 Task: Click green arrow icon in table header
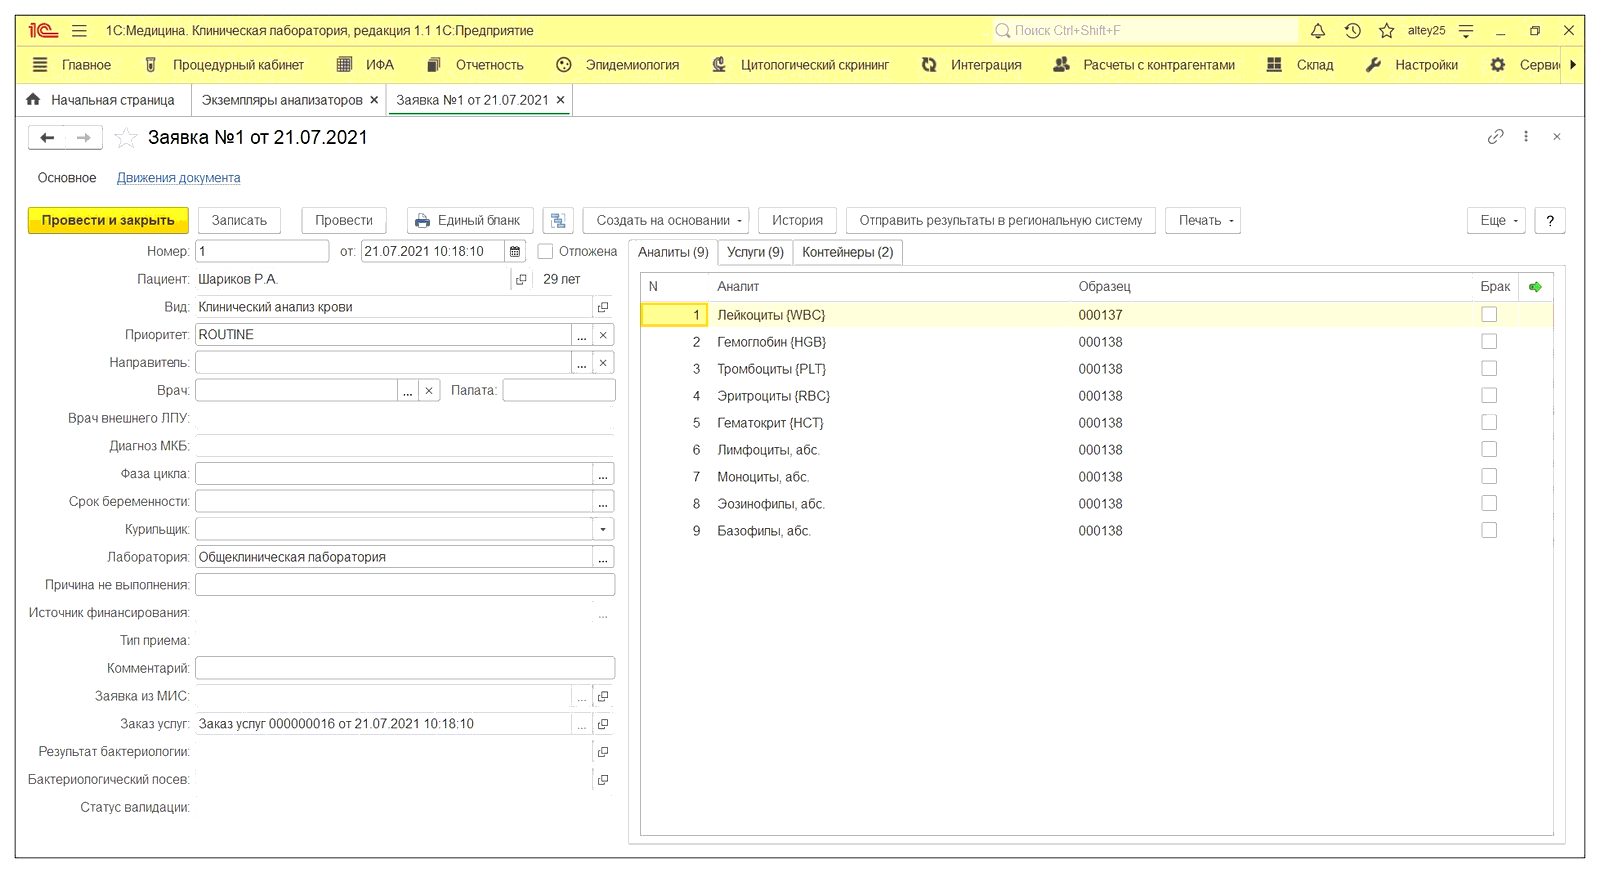(x=1535, y=287)
